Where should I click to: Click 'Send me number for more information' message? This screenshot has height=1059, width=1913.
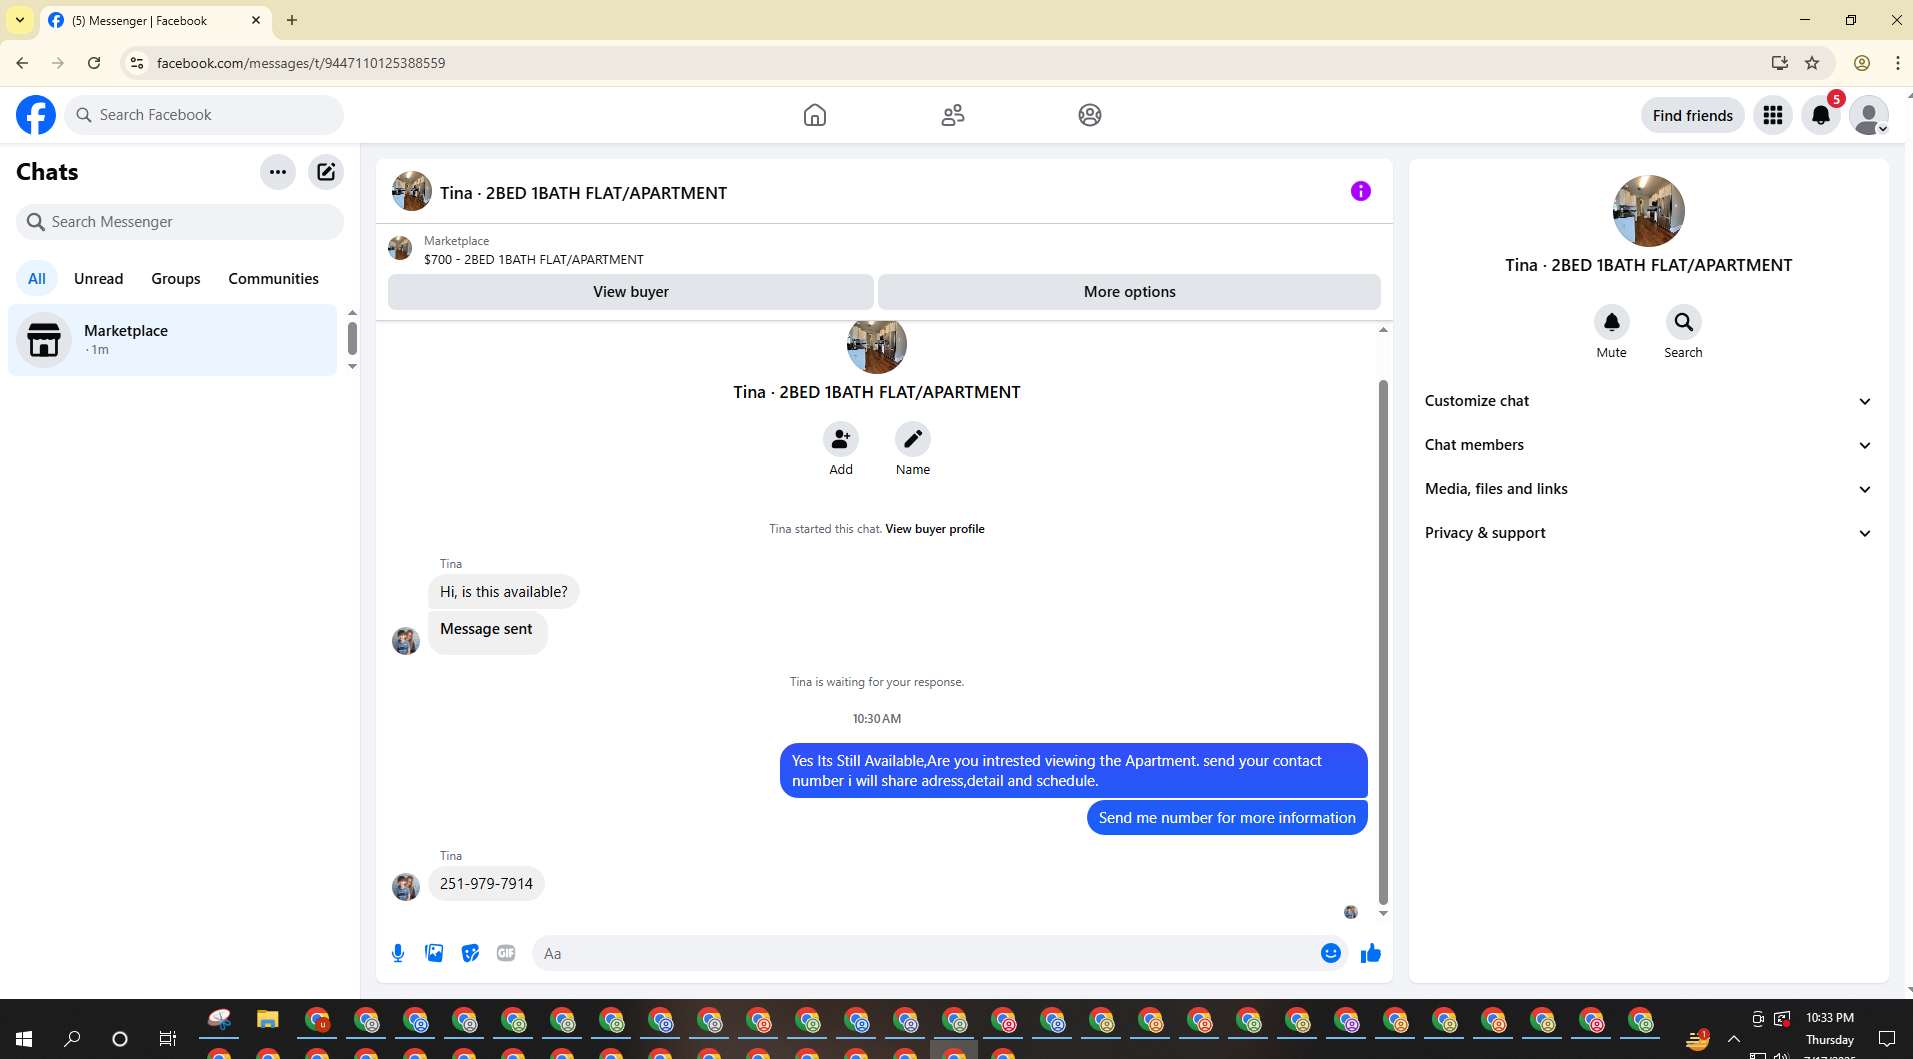[x=1227, y=818]
